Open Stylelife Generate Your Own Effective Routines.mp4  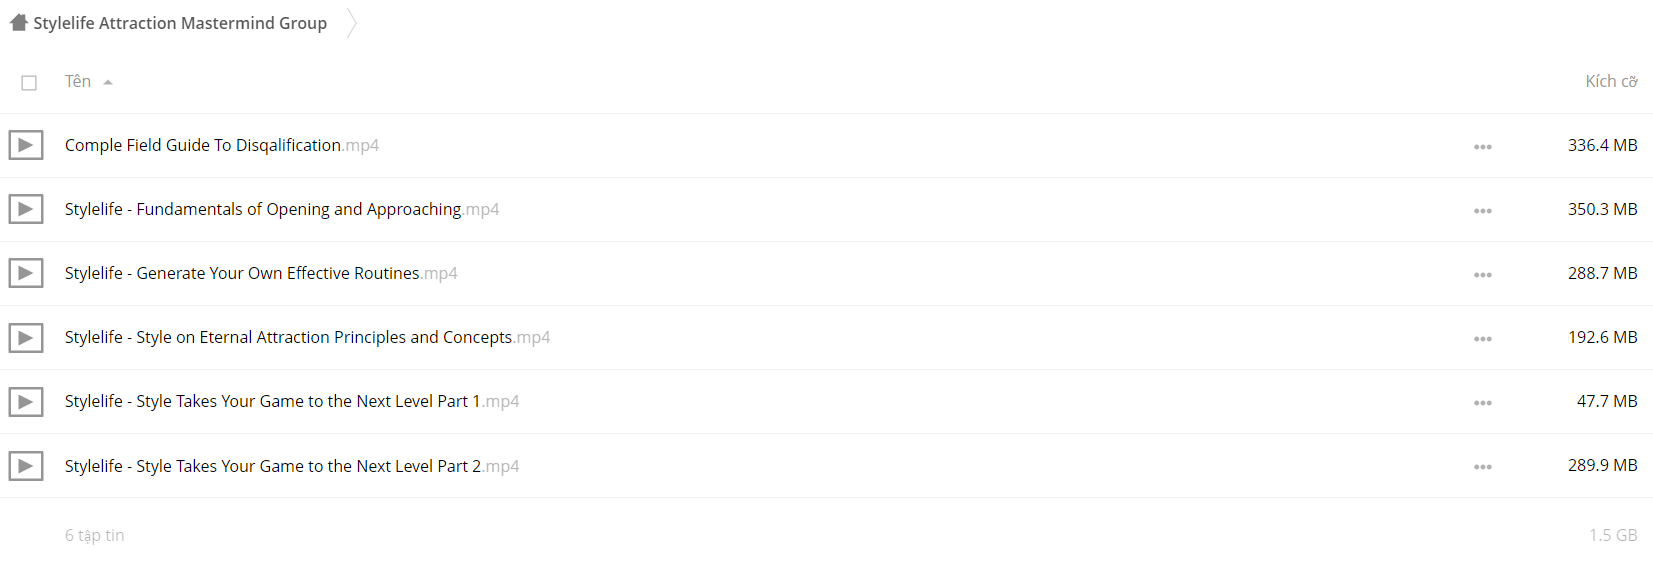261,273
